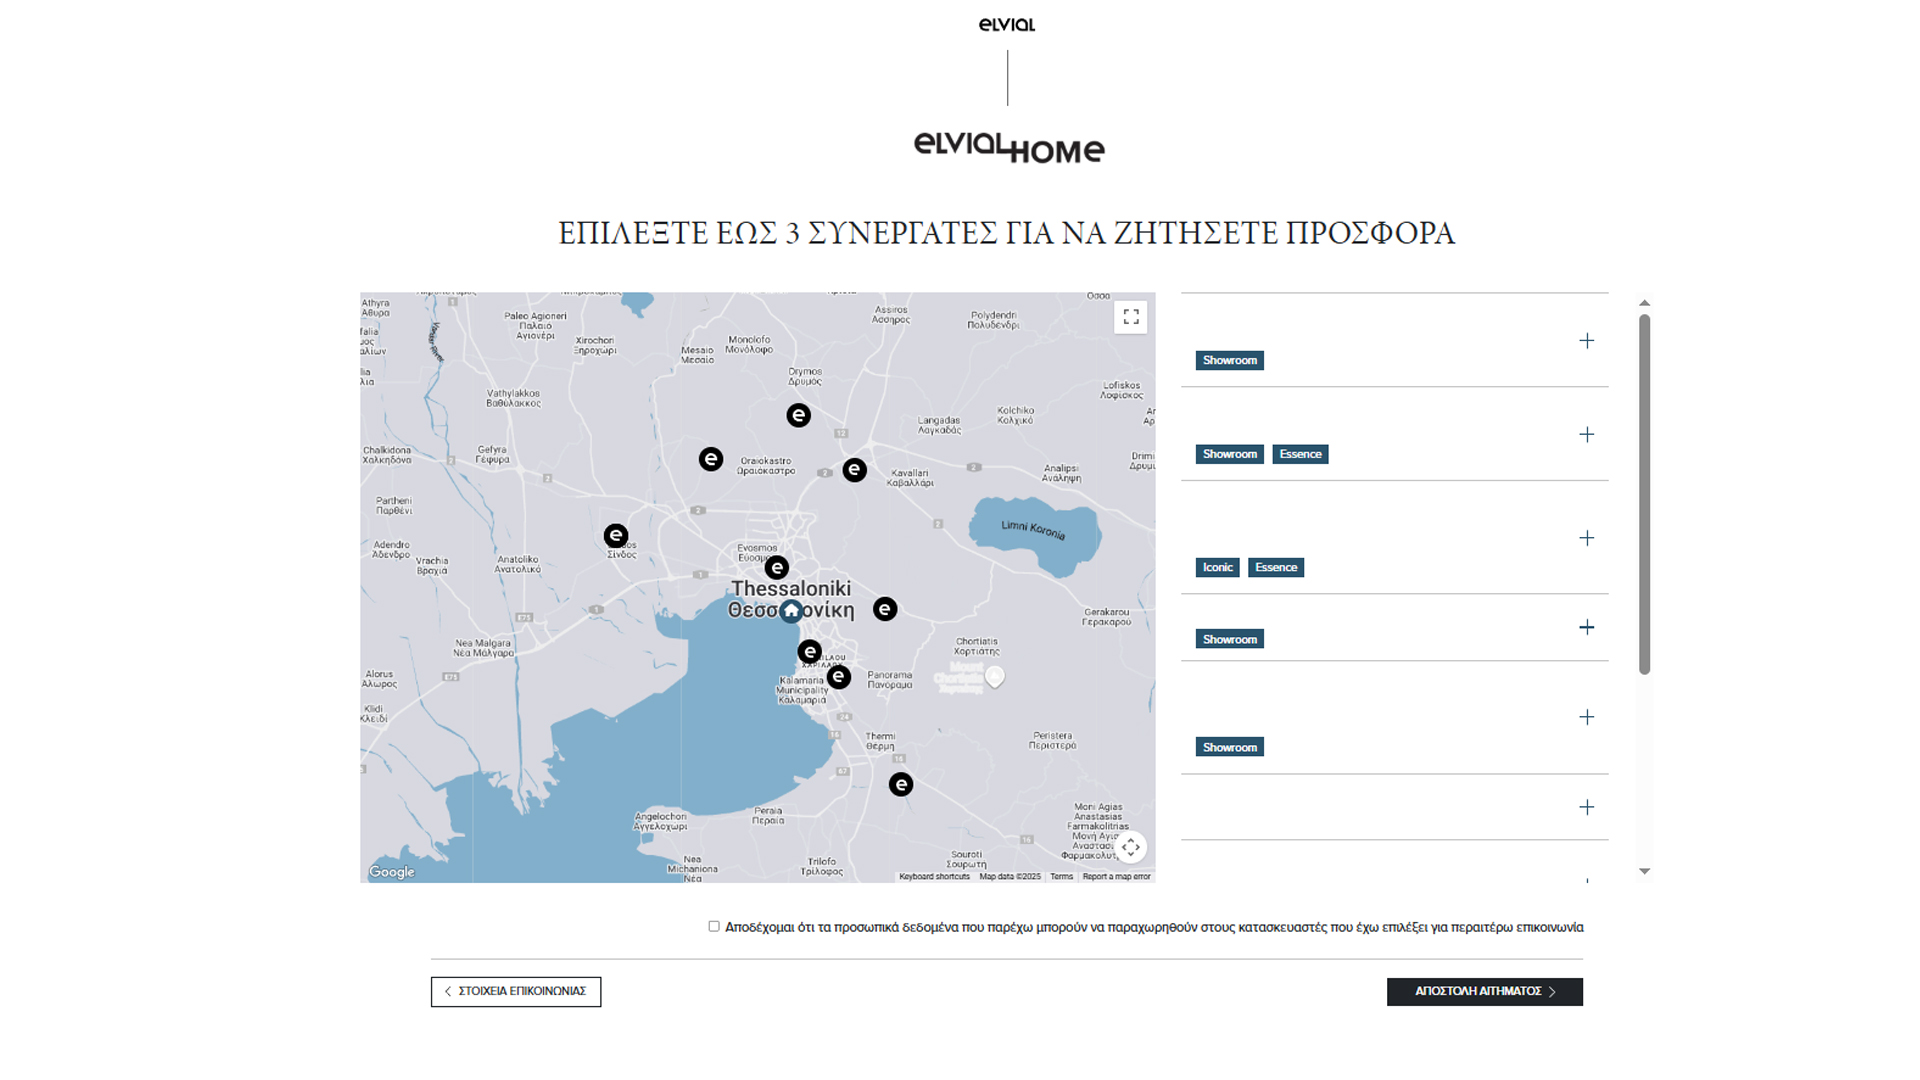Screen dimensions: 1920x1080
Task: Add first Showroom partner with plus icon
Action: click(1586, 341)
